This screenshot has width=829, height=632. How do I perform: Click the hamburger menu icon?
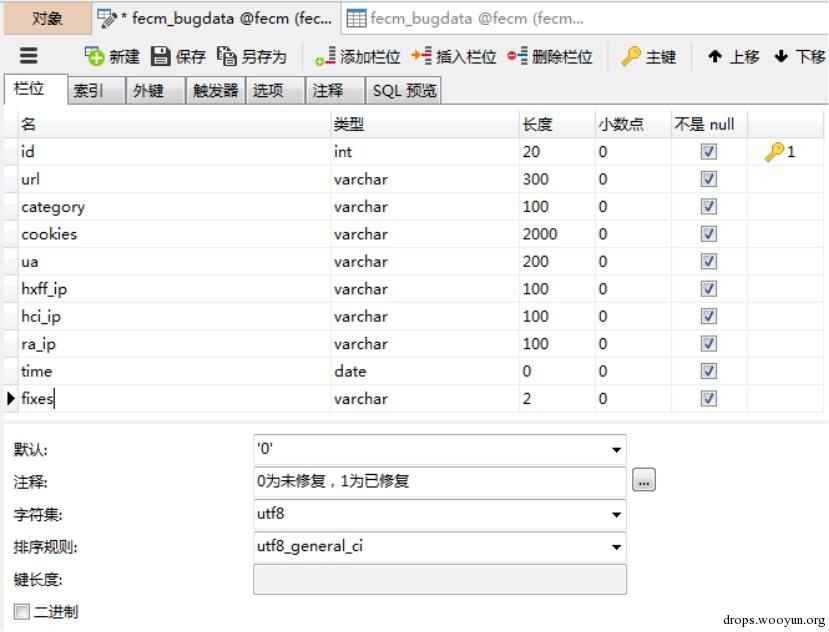(28, 55)
